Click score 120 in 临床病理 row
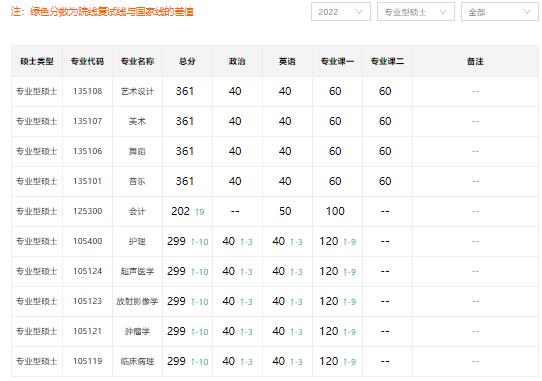This screenshot has height=381, width=542. pyautogui.click(x=329, y=361)
